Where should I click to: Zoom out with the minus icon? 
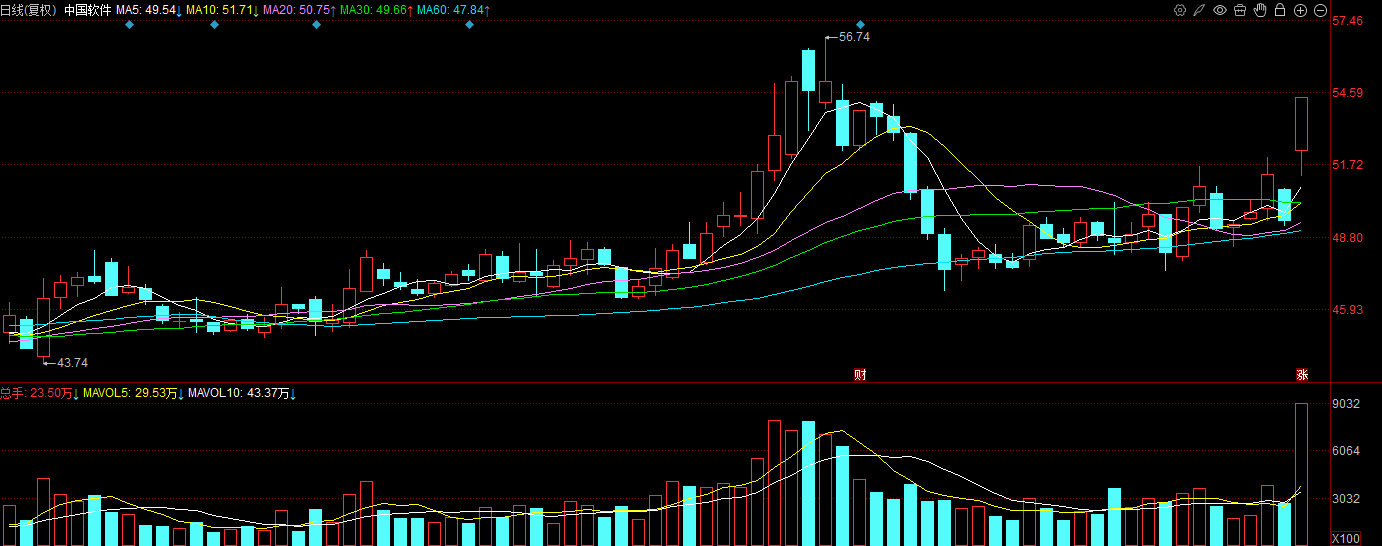(1320, 10)
